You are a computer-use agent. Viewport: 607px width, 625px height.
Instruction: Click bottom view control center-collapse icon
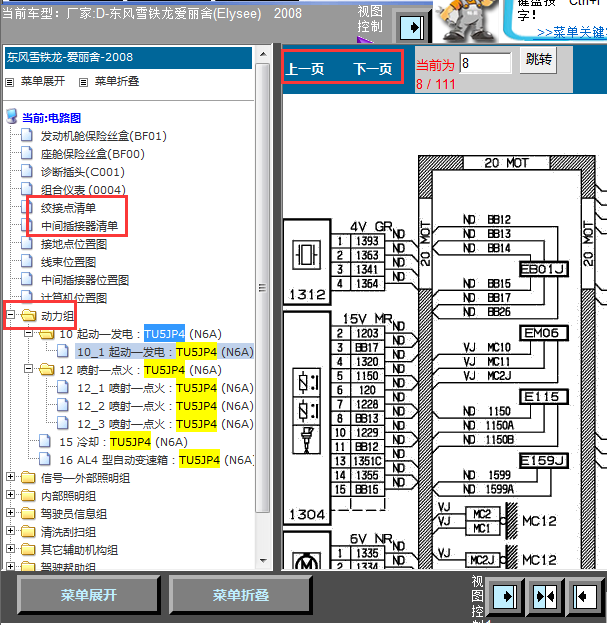545,597
